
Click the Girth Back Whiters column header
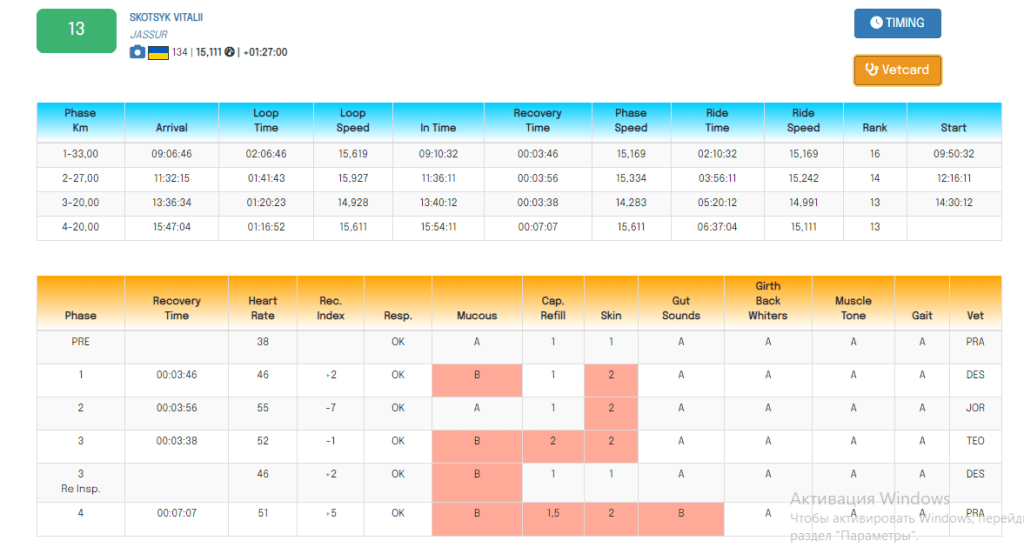(768, 301)
